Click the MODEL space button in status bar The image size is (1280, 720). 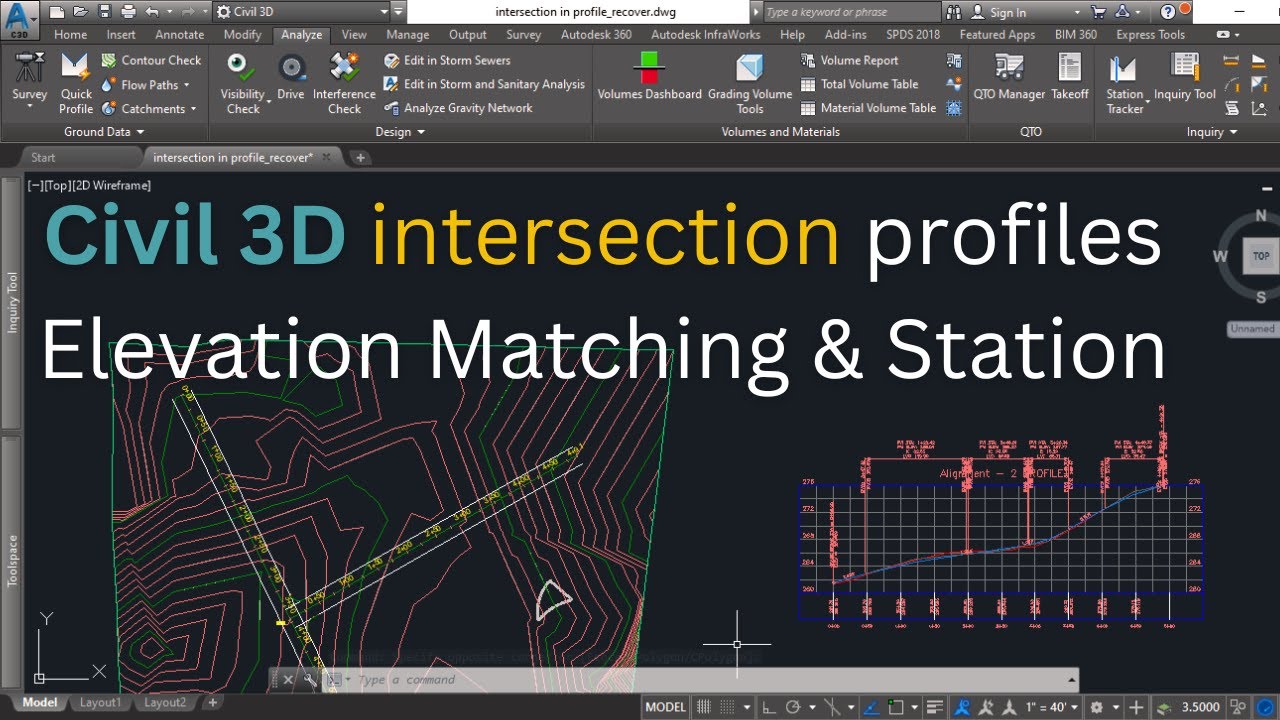665,707
